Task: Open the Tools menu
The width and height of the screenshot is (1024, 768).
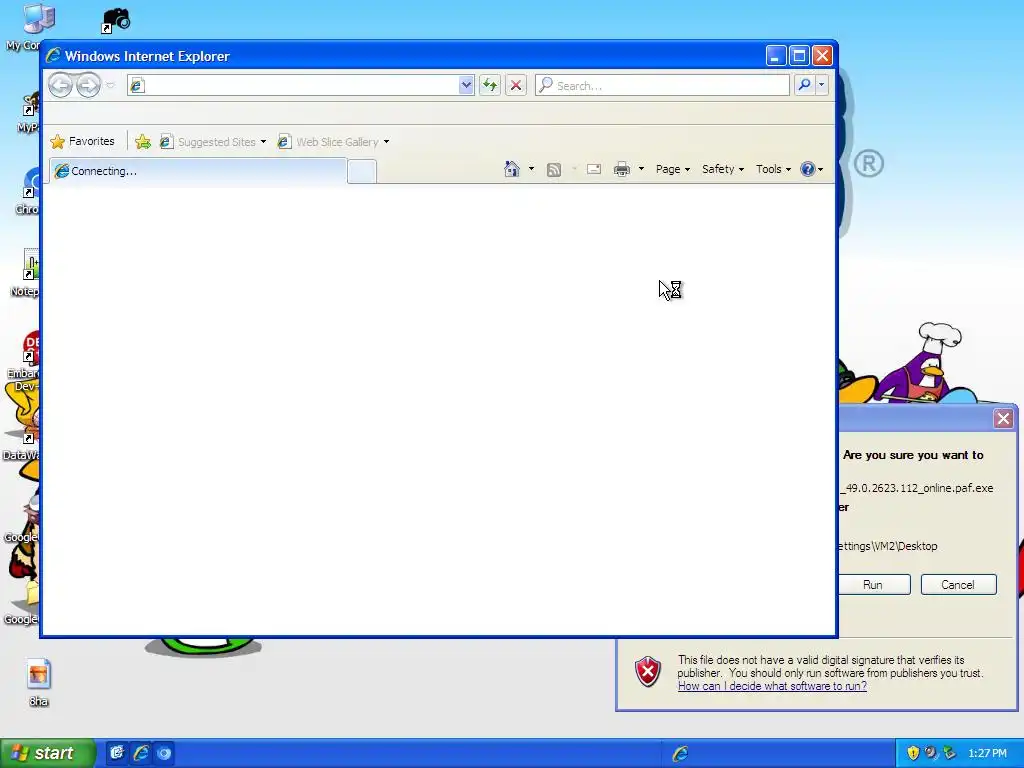Action: [x=773, y=169]
